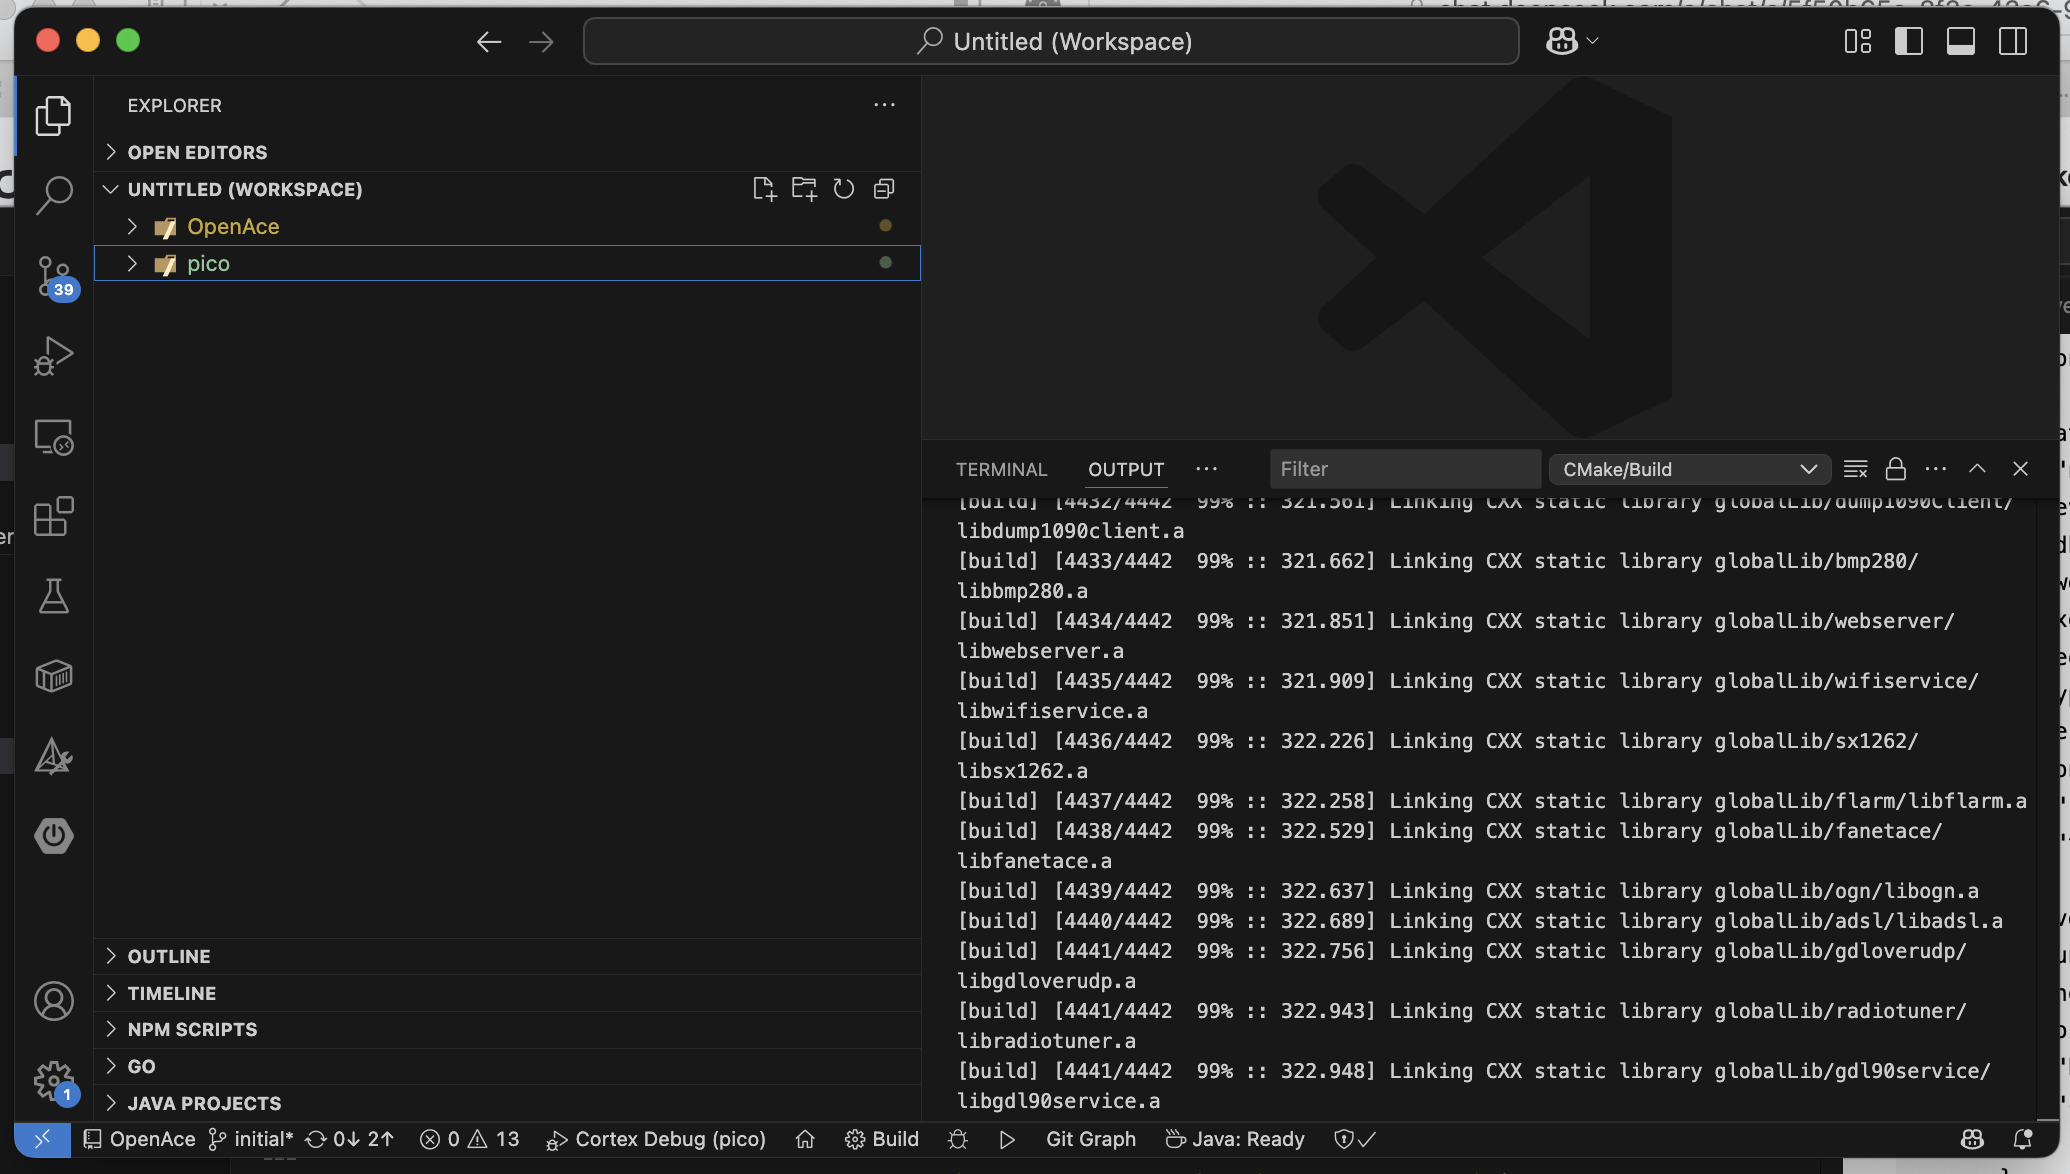Click the Filter field in the Output panel

pyautogui.click(x=1404, y=468)
